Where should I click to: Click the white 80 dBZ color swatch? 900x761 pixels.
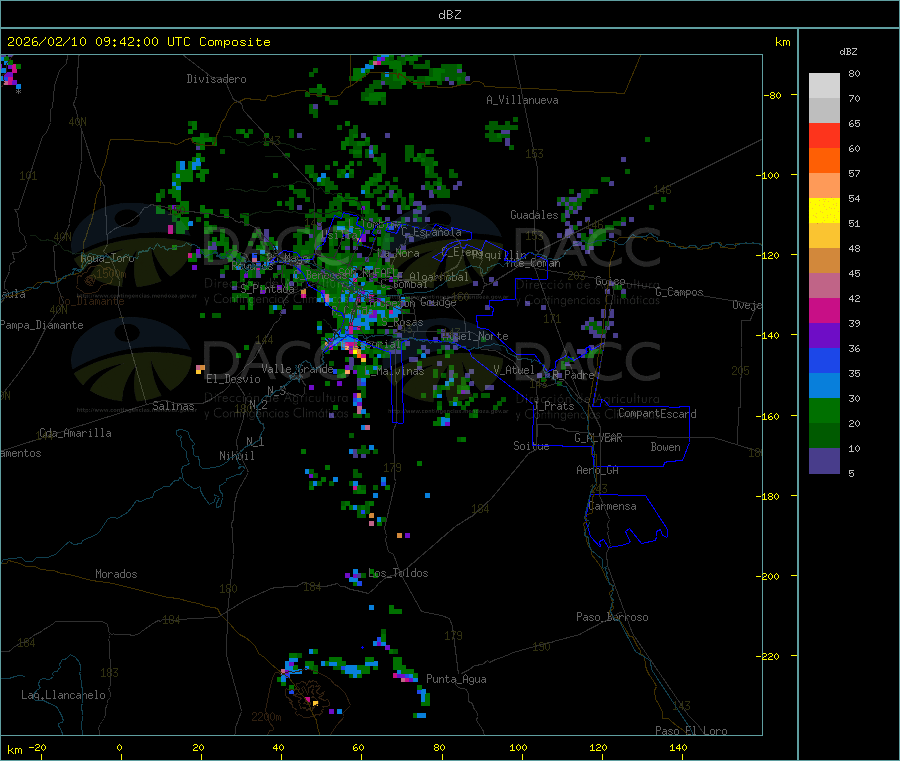pyautogui.click(x=824, y=86)
